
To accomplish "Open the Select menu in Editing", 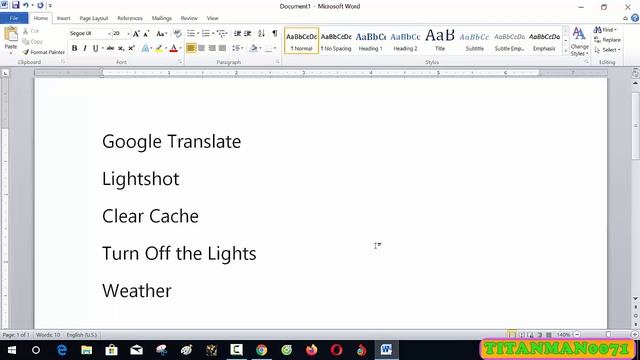I will [x=607, y=50].
